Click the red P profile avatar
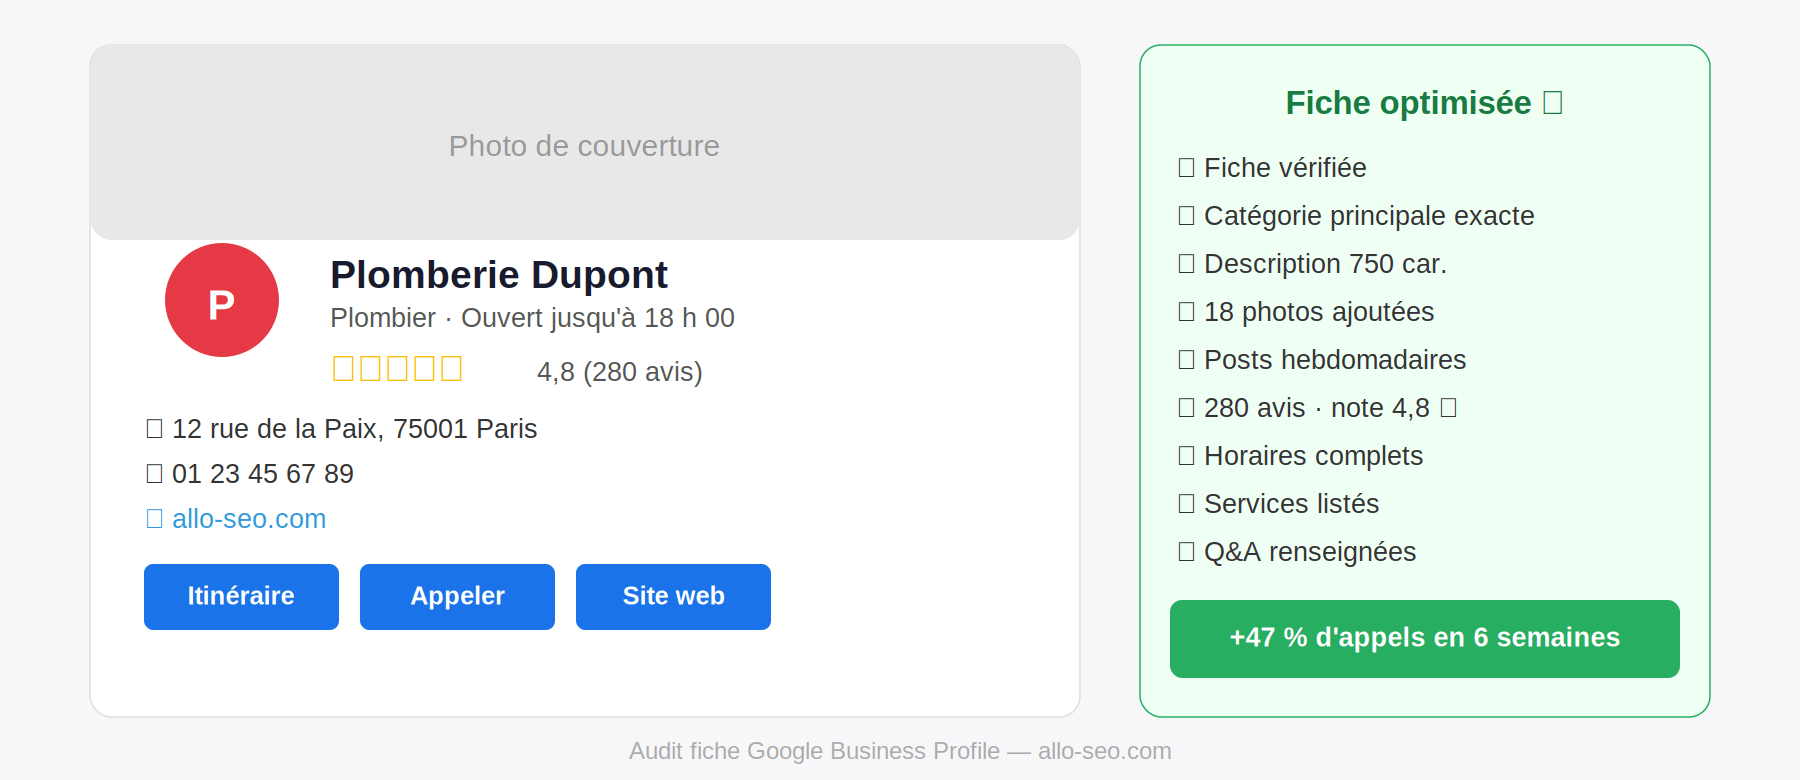The height and width of the screenshot is (780, 1800). click(222, 300)
